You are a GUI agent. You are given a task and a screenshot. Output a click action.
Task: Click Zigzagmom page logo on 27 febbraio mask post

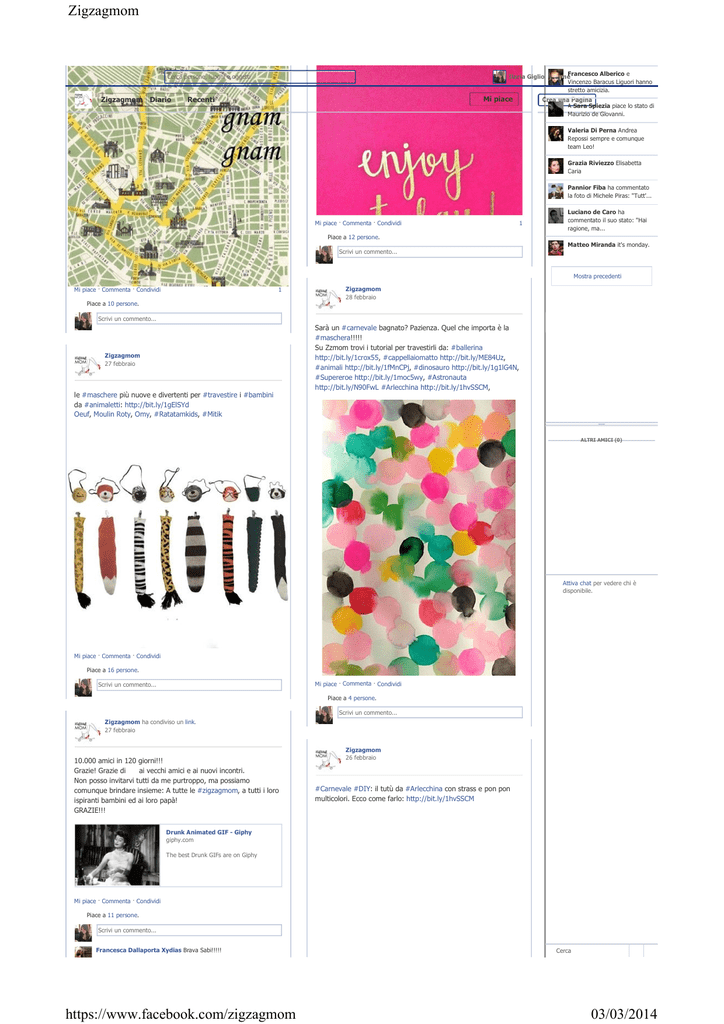click(x=84, y=364)
